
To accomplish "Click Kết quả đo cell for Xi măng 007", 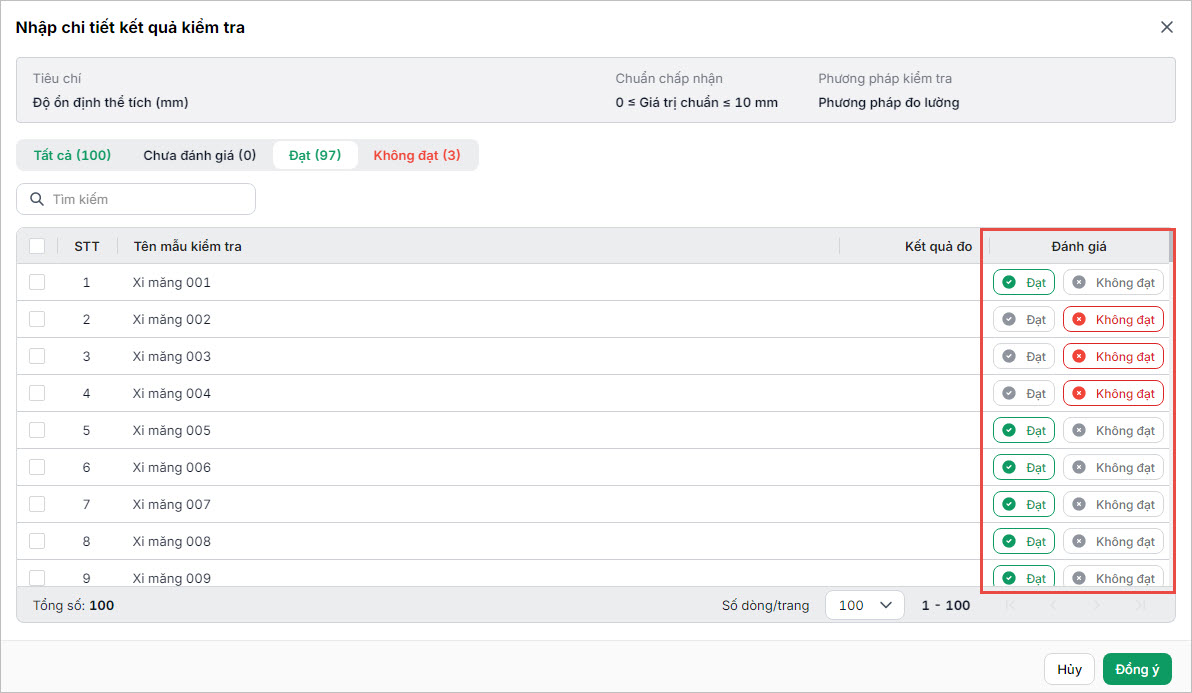I will tap(909, 505).
